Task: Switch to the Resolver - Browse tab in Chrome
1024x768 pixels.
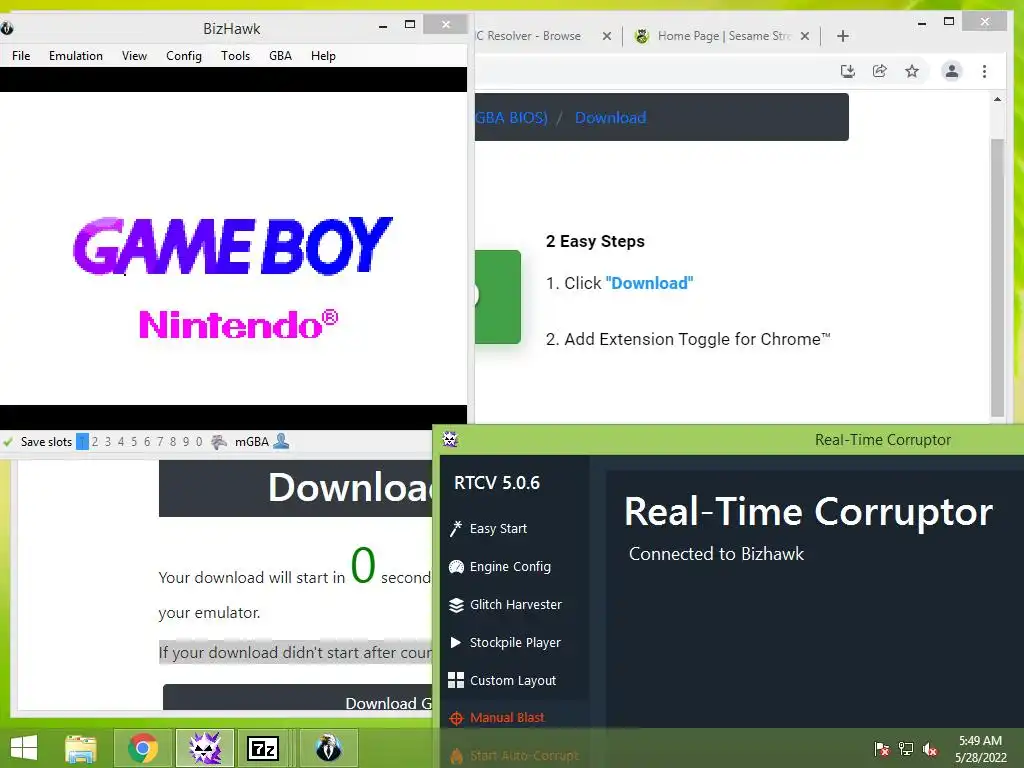Action: tap(529, 36)
